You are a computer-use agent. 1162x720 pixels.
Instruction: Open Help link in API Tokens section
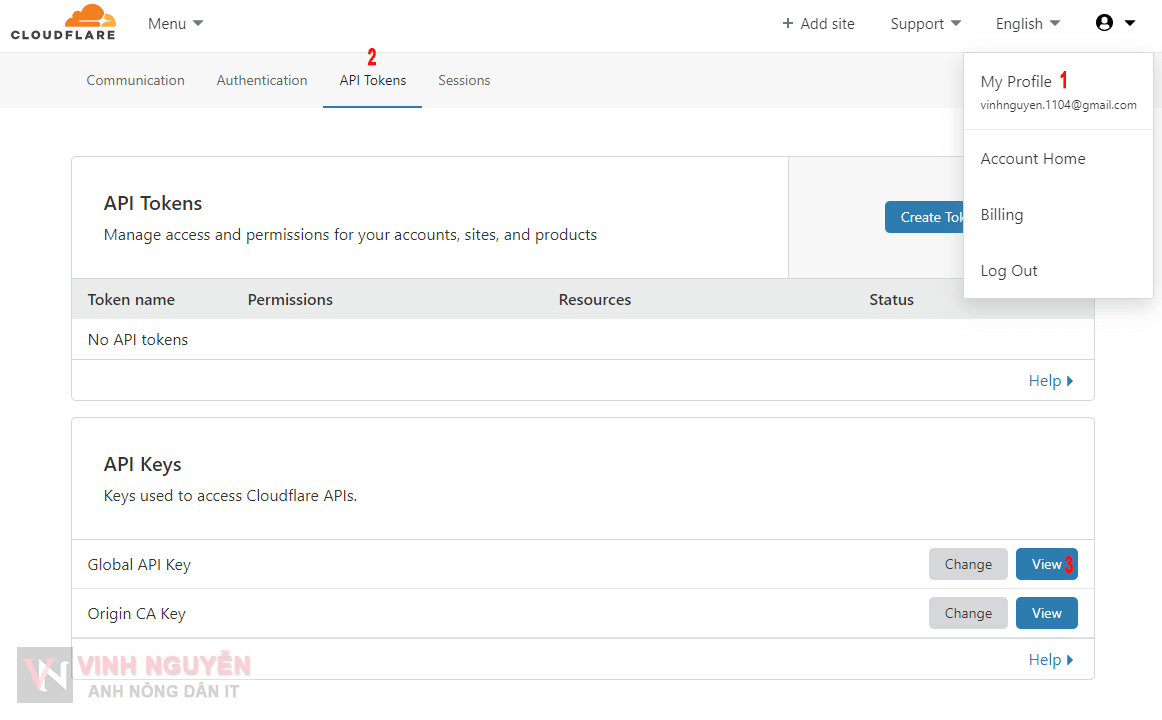pos(1051,381)
